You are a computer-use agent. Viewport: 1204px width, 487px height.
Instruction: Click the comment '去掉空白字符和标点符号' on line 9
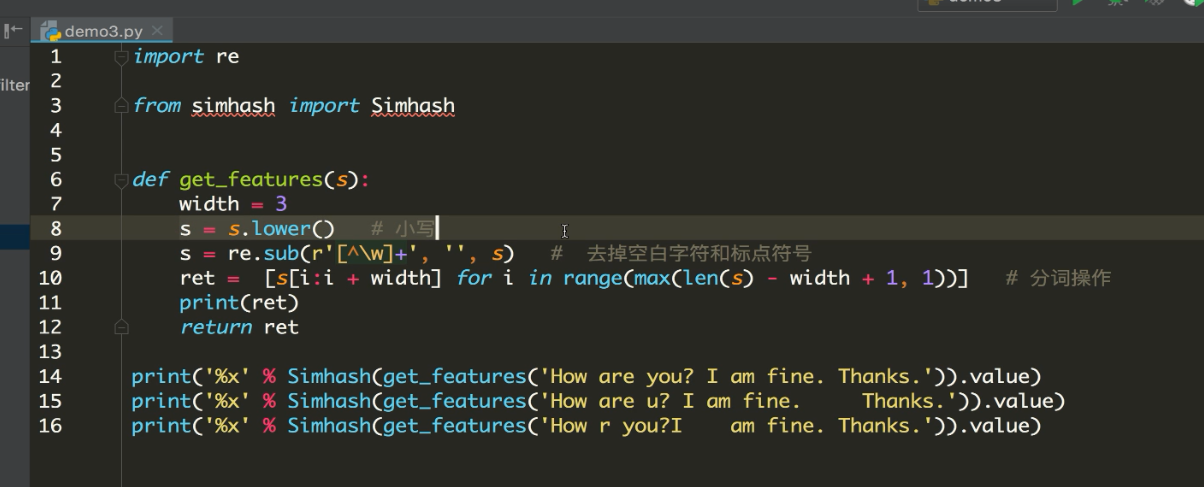698,254
